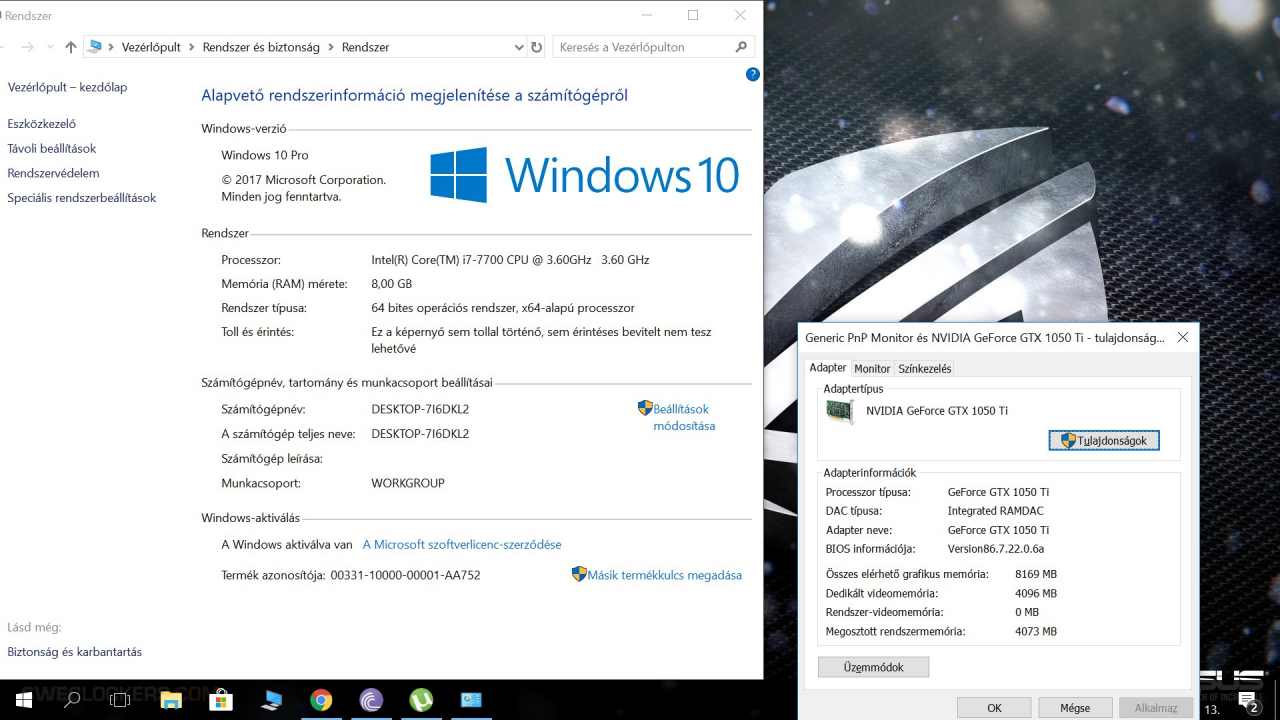Screen dimensions: 1280x720
Task: Switch to the green uTorrent taskbar icon
Action: 421,700
